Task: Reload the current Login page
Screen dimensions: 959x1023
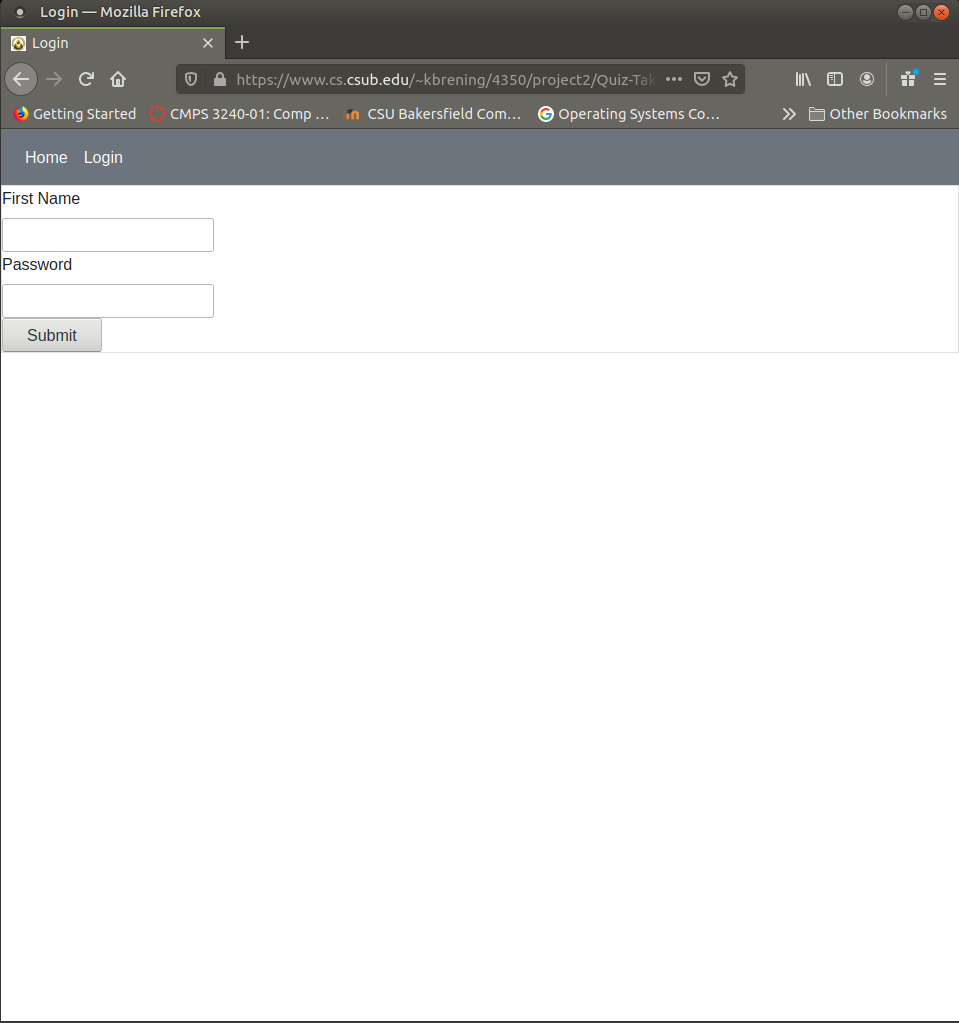Action: [x=86, y=80]
